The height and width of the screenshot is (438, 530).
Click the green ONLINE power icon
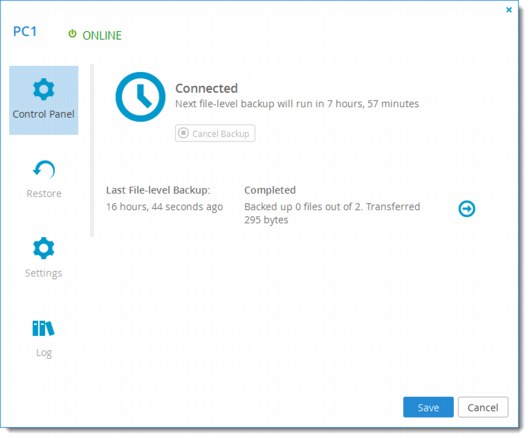72,34
